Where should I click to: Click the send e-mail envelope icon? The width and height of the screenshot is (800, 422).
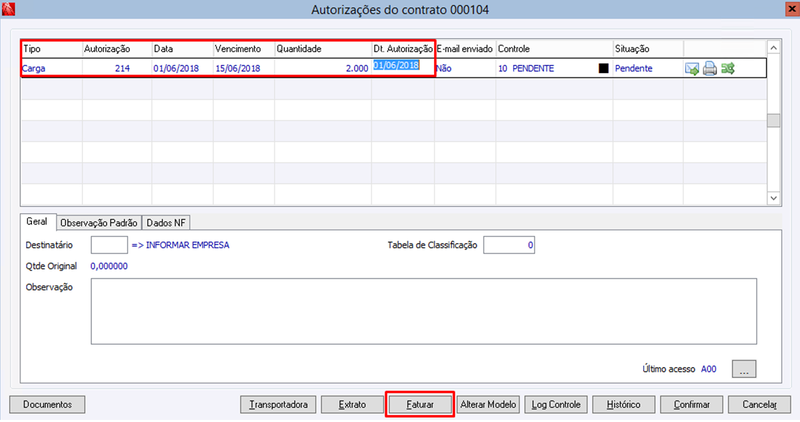point(692,68)
